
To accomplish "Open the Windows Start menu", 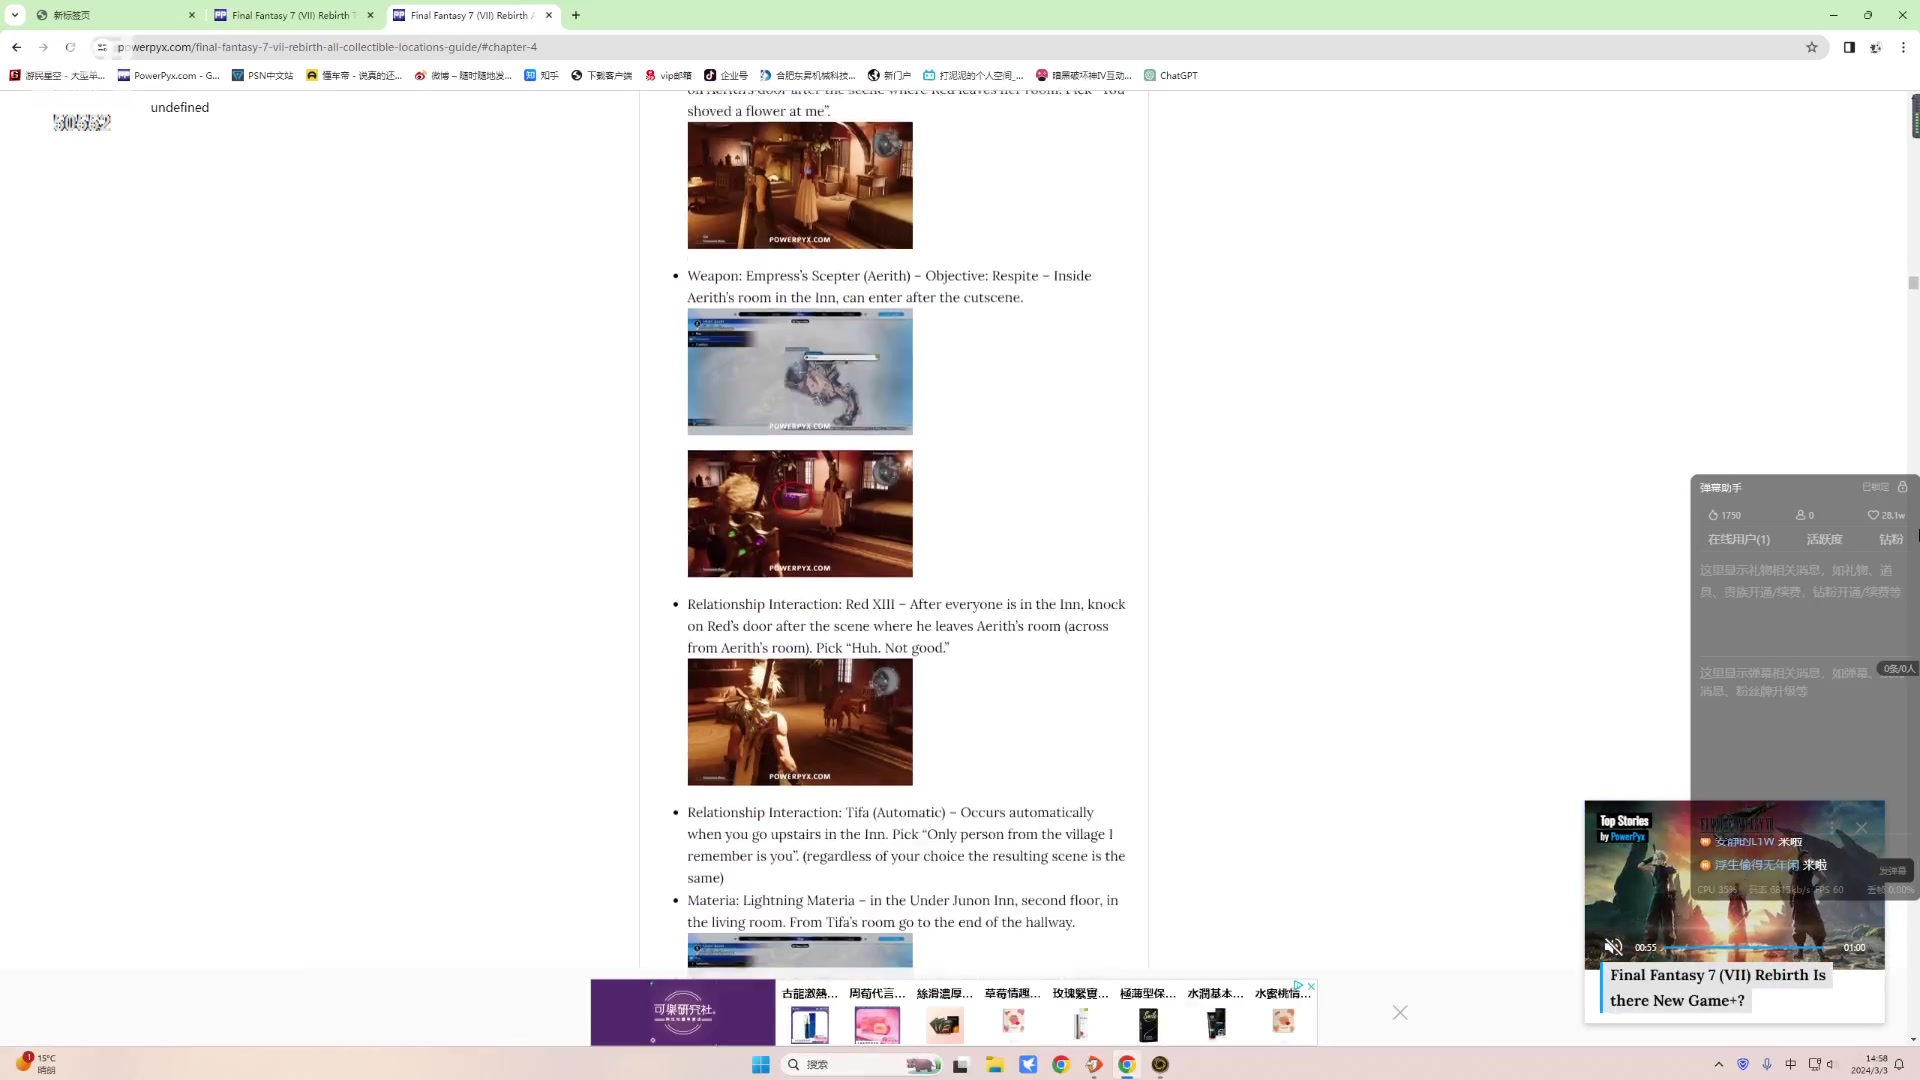I will (x=761, y=1064).
